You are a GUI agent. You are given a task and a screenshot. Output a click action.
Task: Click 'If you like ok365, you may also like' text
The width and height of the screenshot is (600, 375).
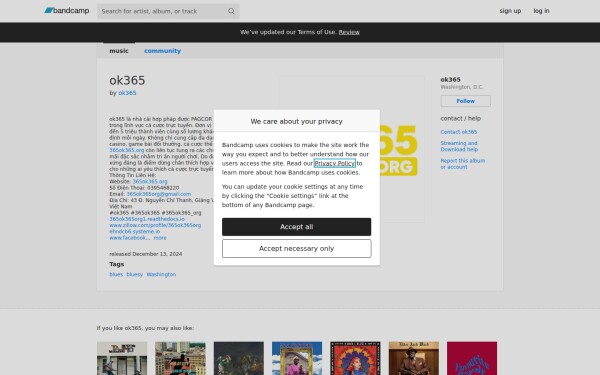145,328
